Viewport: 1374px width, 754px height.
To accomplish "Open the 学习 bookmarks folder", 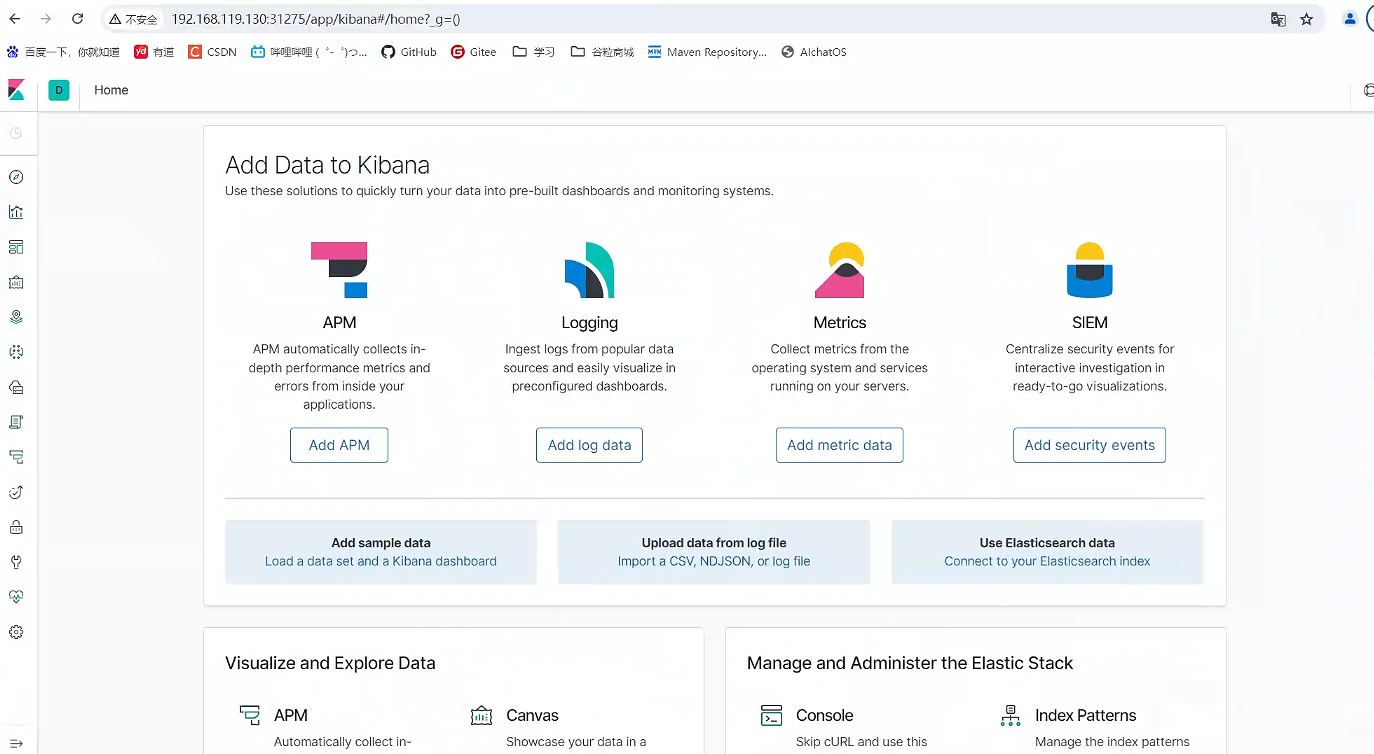I will point(534,52).
